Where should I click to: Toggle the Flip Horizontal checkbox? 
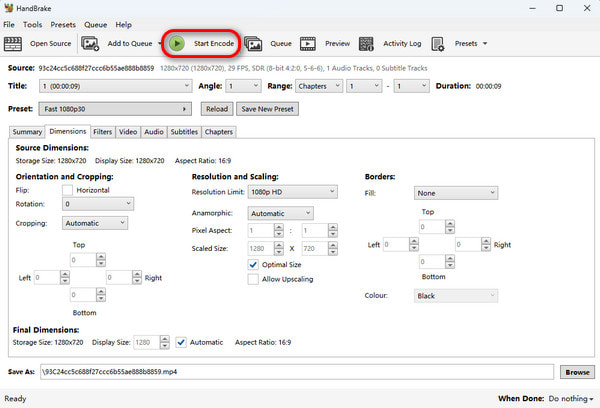click(x=67, y=190)
